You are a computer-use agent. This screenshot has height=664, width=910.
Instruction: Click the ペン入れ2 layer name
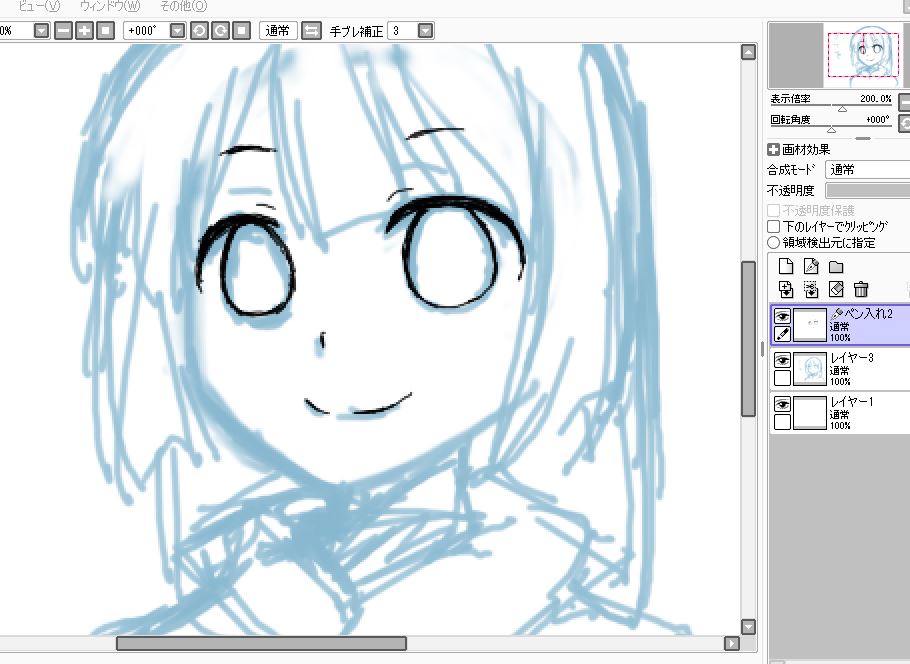coord(868,313)
